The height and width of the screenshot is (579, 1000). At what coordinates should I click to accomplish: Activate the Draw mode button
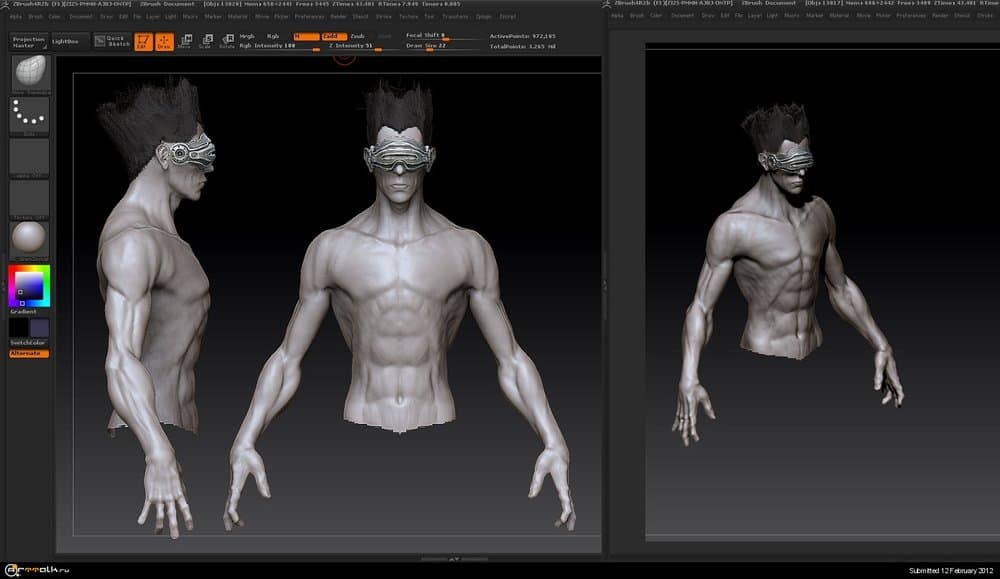pos(163,41)
